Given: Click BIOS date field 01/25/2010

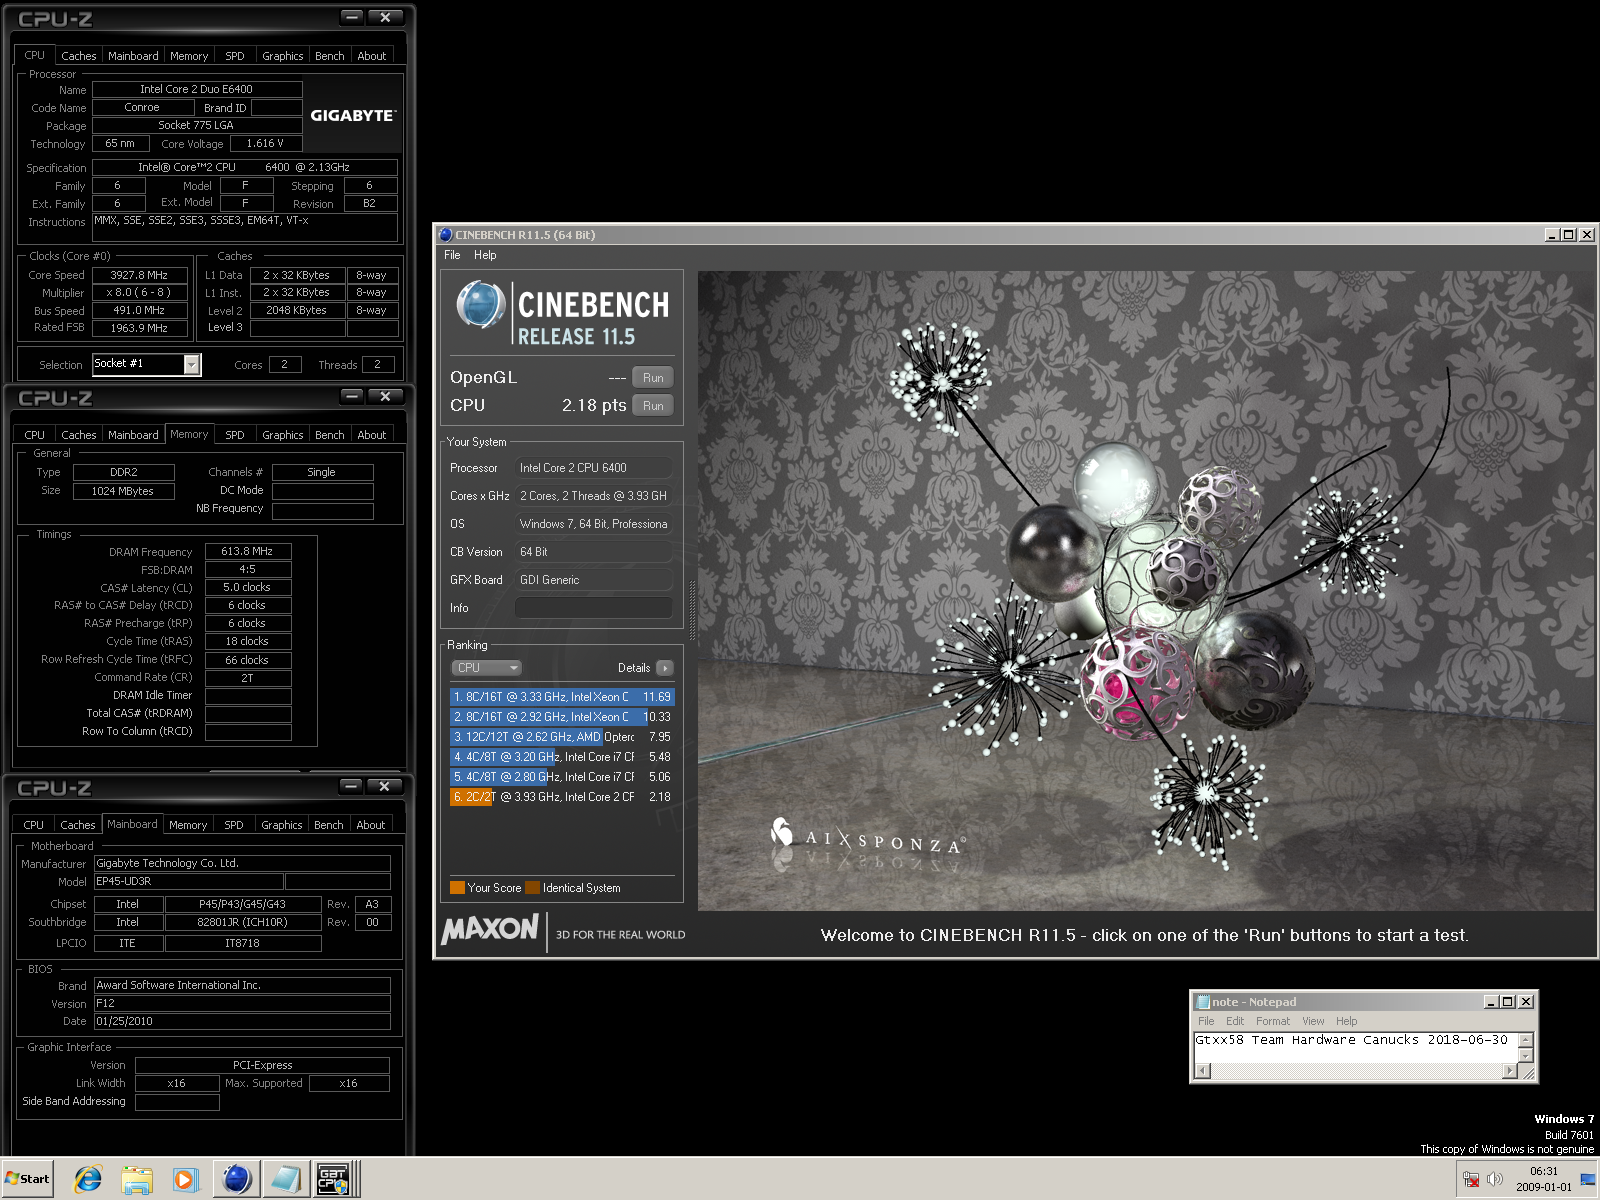Looking at the screenshot, I should (x=242, y=1022).
